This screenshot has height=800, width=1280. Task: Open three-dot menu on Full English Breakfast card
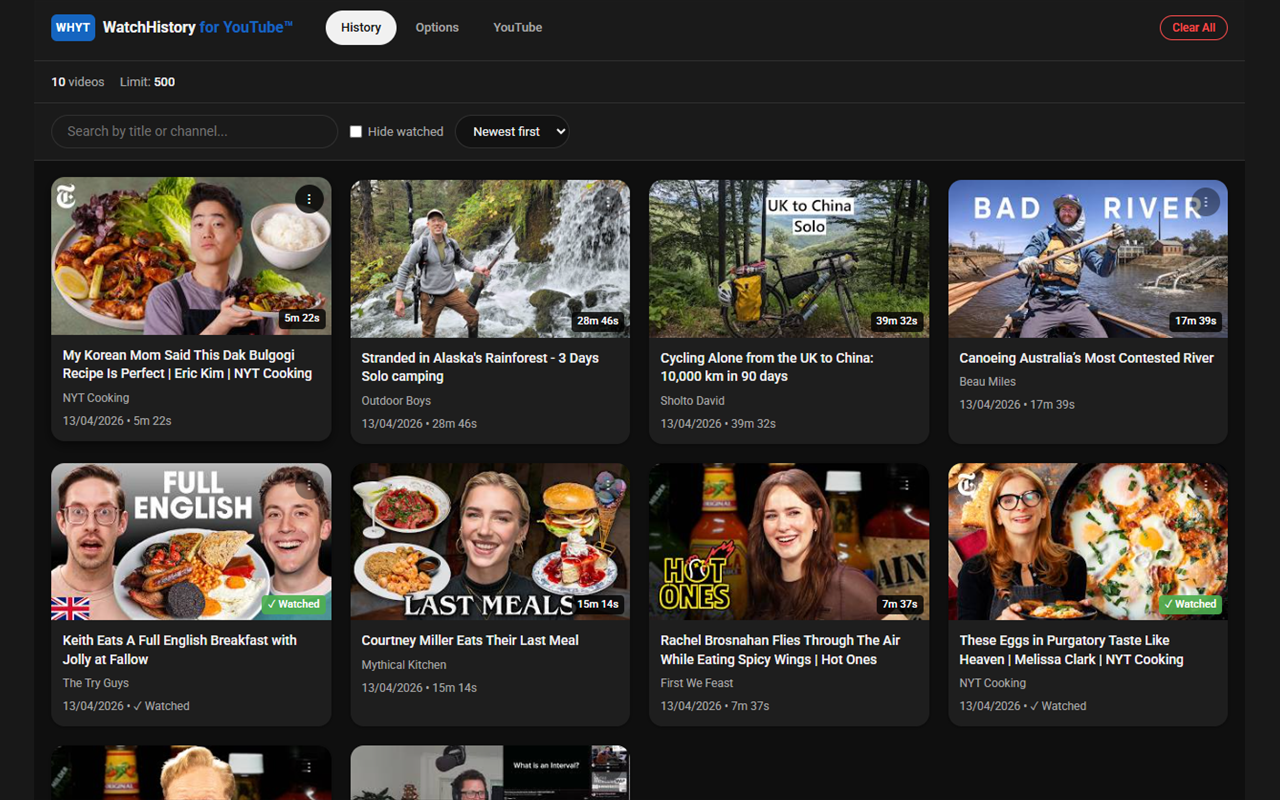click(309, 485)
